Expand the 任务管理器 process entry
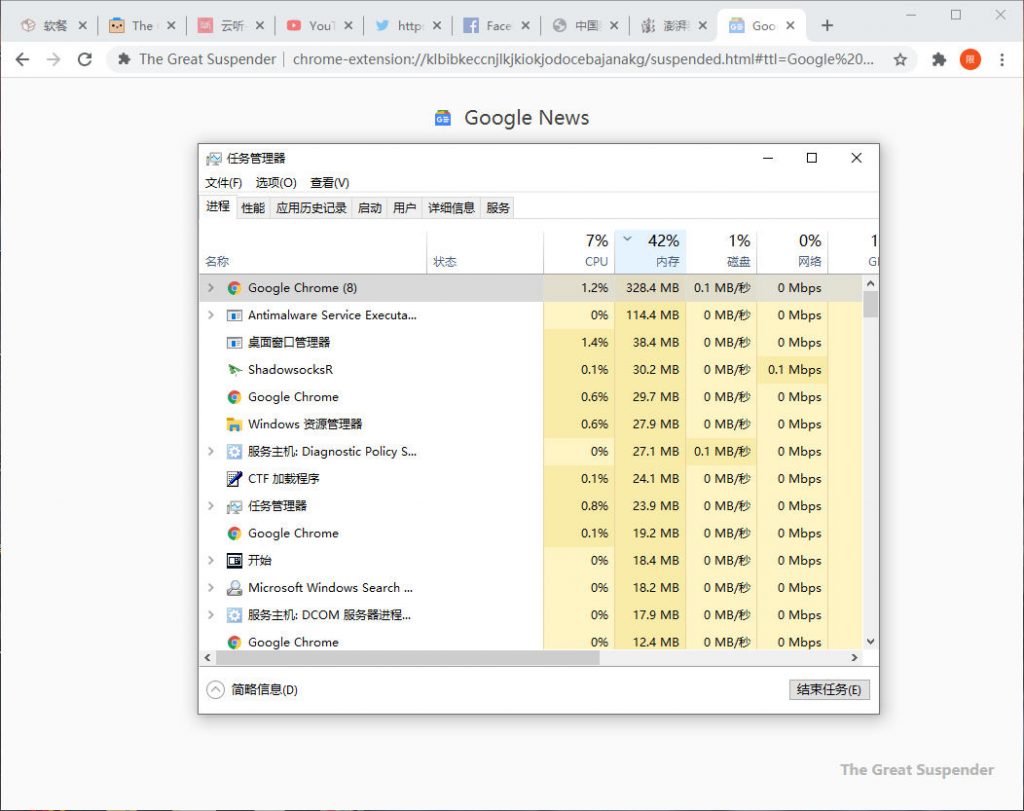The height and width of the screenshot is (811, 1024). point(211,505)
